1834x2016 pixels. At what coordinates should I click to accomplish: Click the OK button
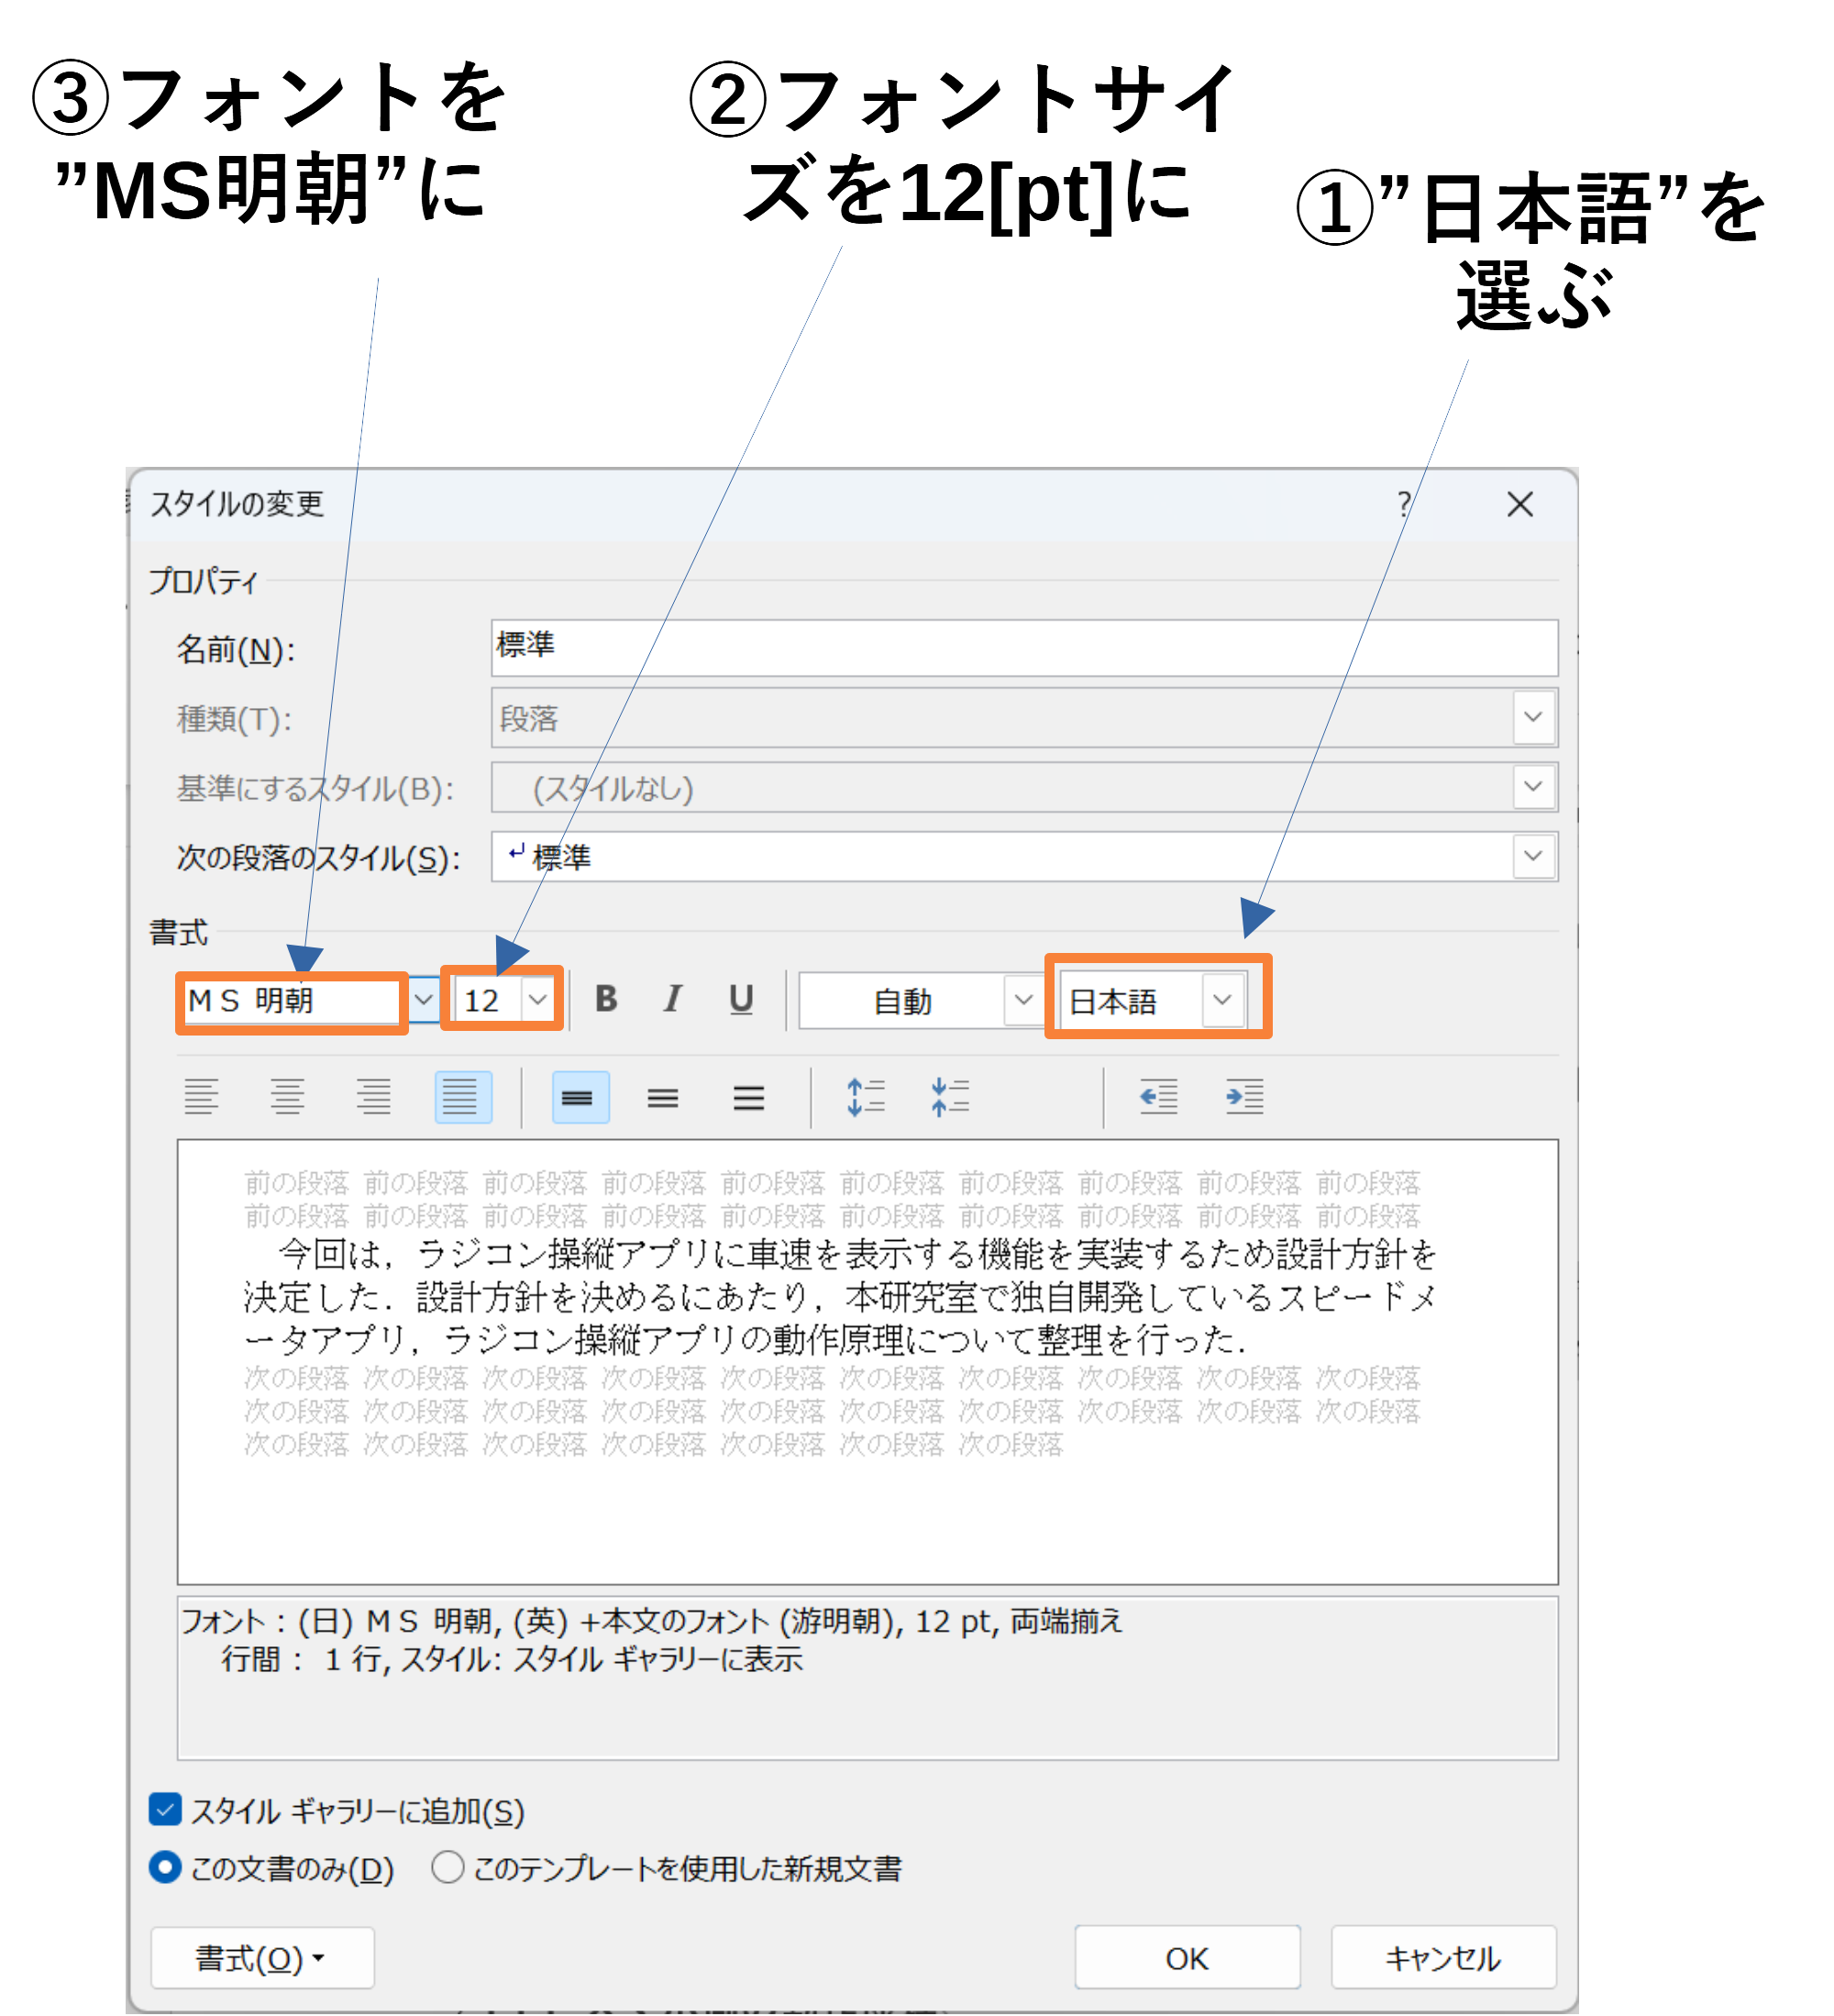point(1188,1958)
